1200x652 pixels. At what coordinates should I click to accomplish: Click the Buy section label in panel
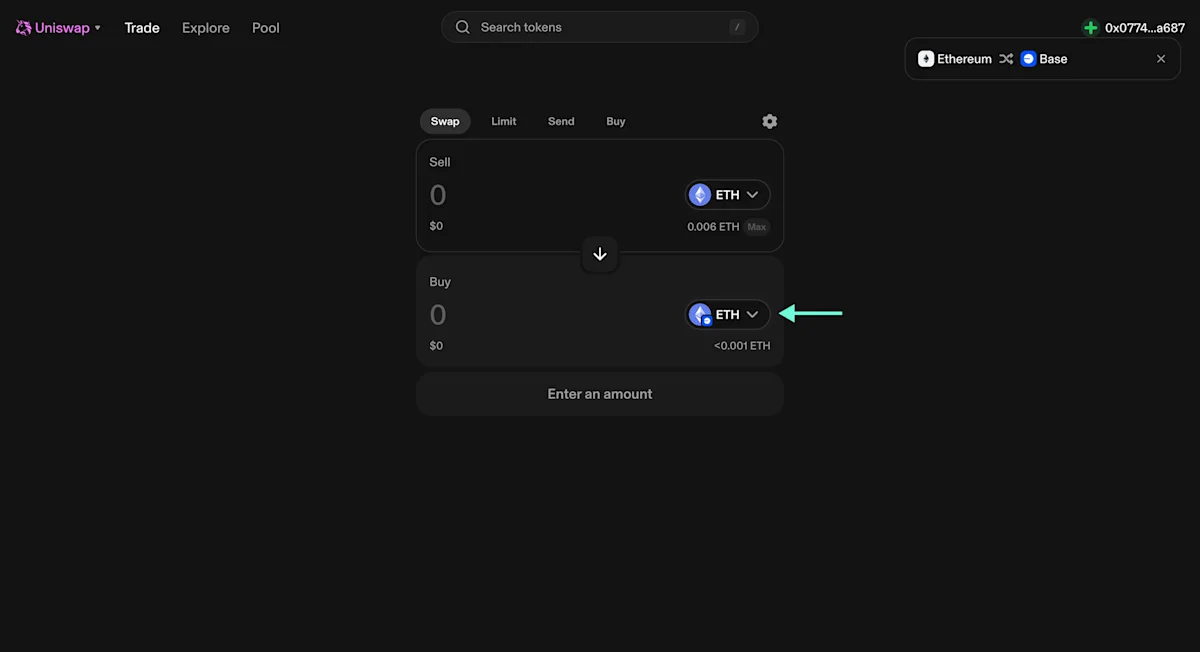coord(440,282)
